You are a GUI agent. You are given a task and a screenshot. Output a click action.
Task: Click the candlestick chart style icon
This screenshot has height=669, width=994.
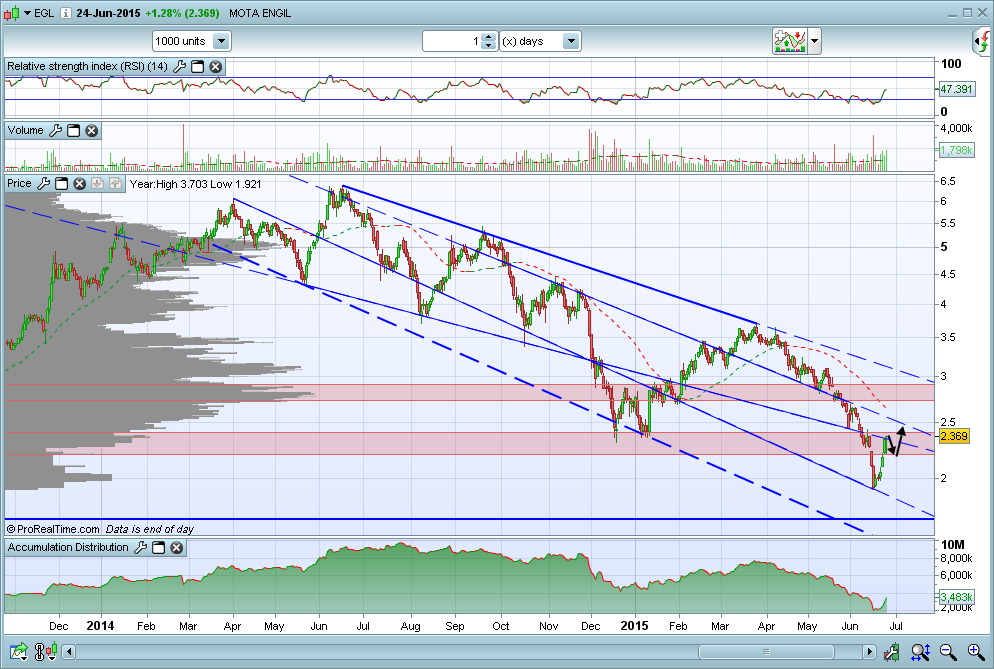pos(12,13)
